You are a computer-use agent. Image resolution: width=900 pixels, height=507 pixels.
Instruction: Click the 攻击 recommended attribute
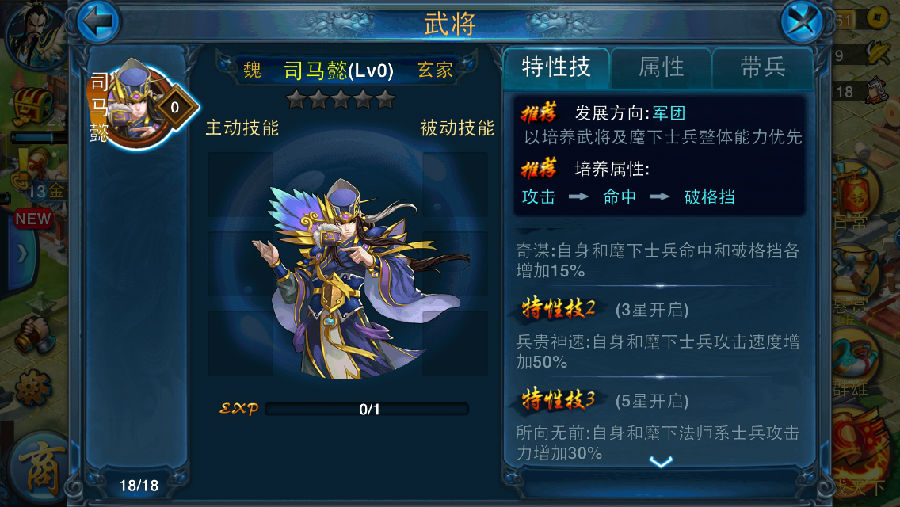pyautogui.click(x=538, y=197)
